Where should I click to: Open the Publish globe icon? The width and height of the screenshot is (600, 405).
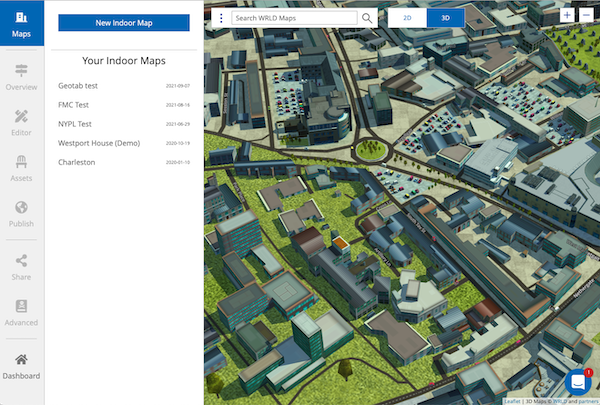21,213
